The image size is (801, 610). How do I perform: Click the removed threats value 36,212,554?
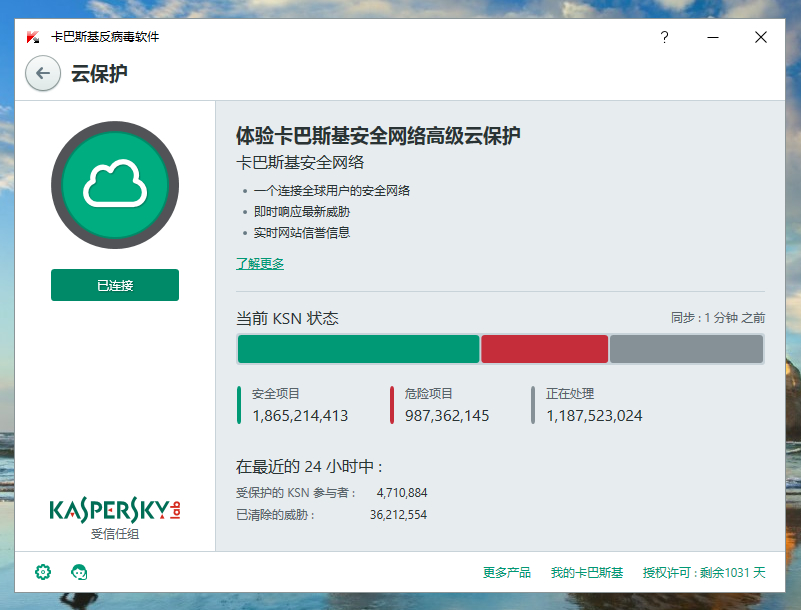[398, 514]
